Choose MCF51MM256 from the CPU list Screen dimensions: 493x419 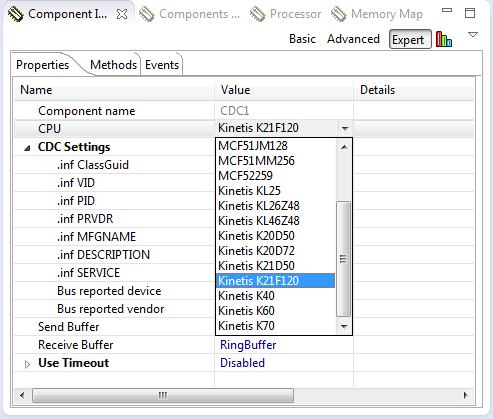pos(276,161)
